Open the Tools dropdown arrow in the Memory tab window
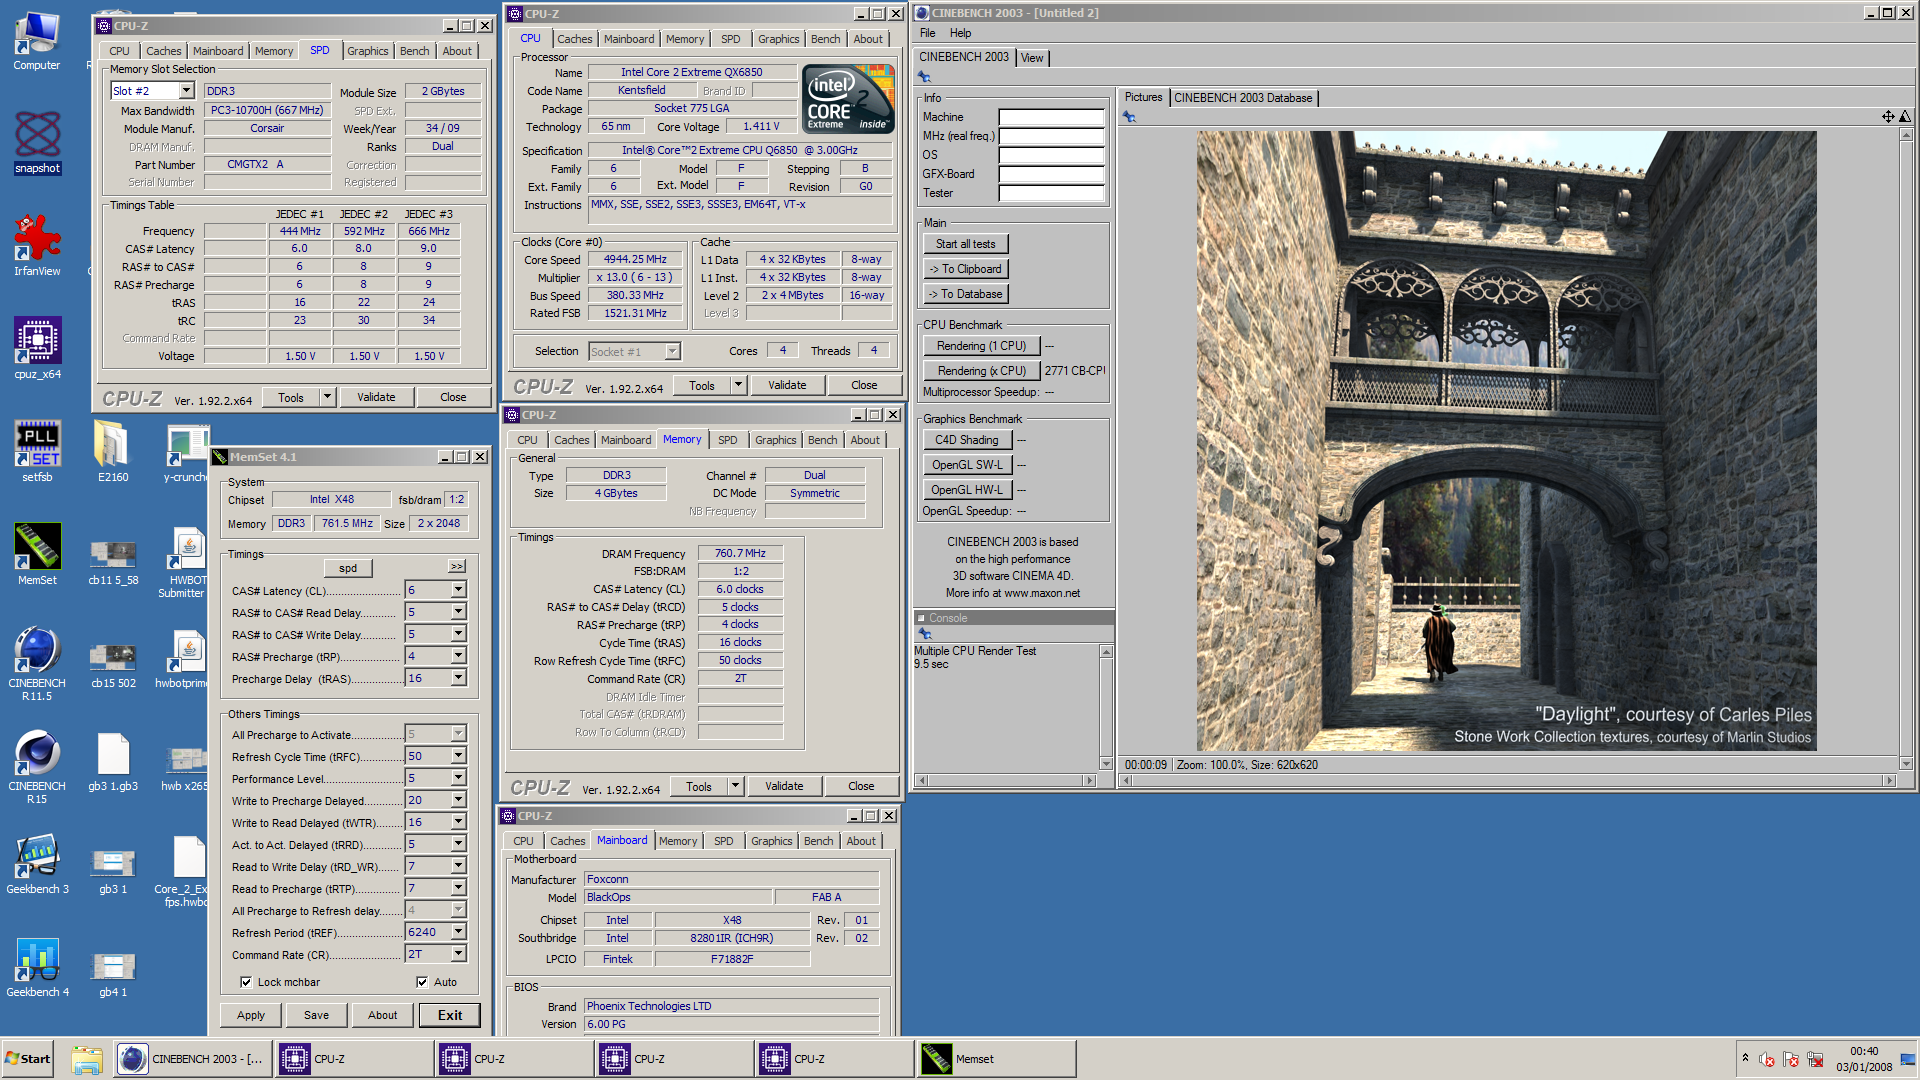The image size is (1920, 1080). [x=735, y=786]
